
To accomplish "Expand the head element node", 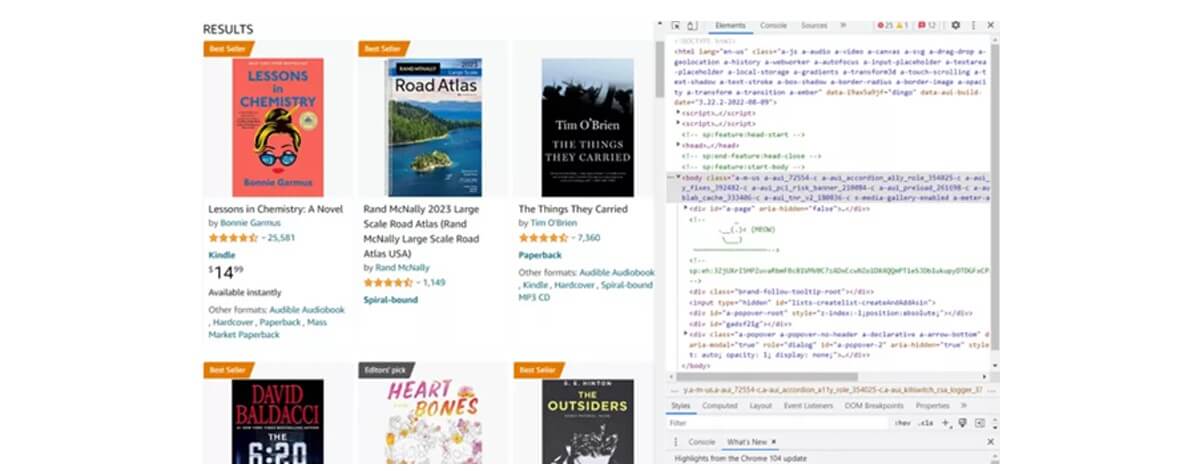I will tap(680, 145).
